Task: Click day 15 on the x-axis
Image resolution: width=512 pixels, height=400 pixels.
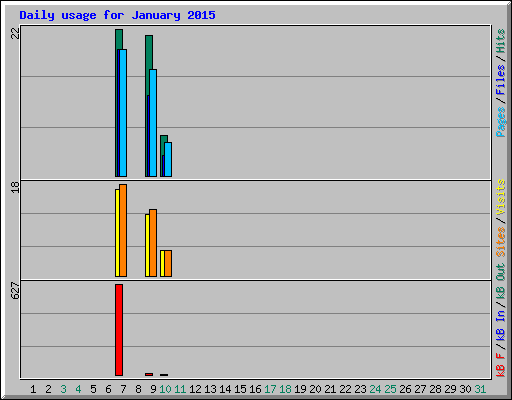Action: [240, 389]
